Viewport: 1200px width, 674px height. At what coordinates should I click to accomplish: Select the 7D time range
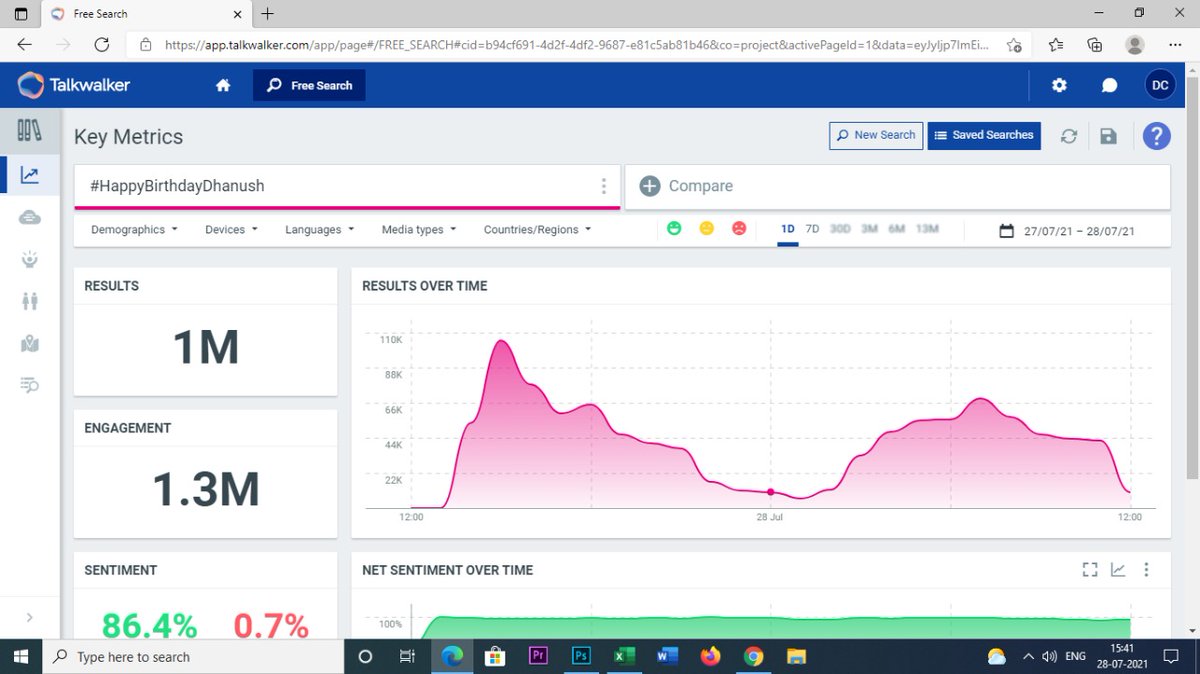pos(813,229)
